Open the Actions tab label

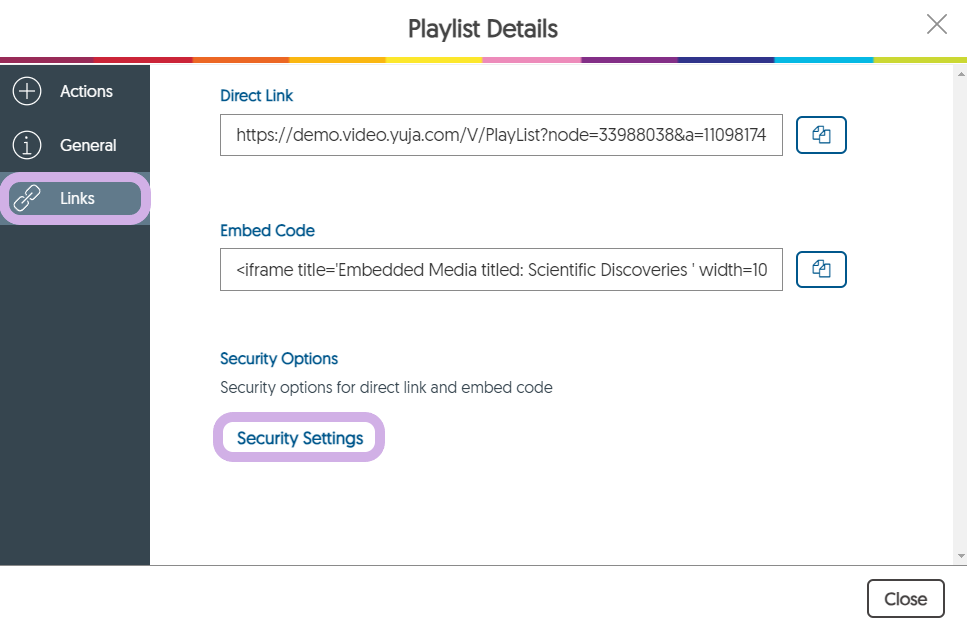pos(86,92)
